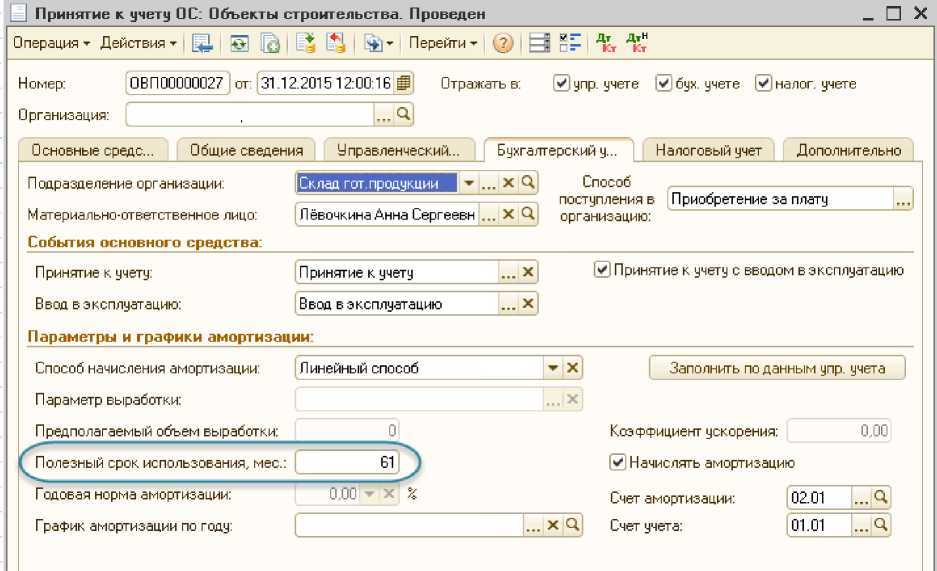The image size is (937, 571).
Task: Open the Действия menu
Action: click(x=139, y=43)
